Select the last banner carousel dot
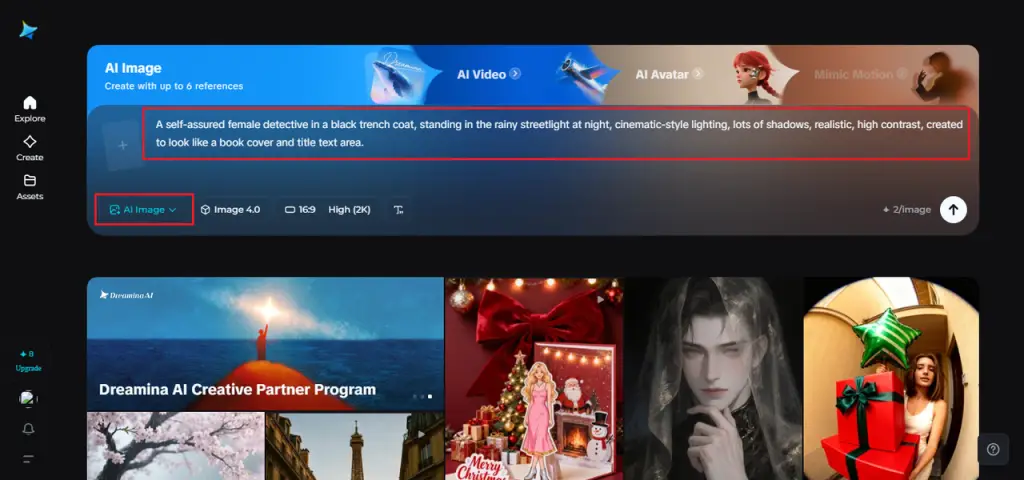 (430, 396)
